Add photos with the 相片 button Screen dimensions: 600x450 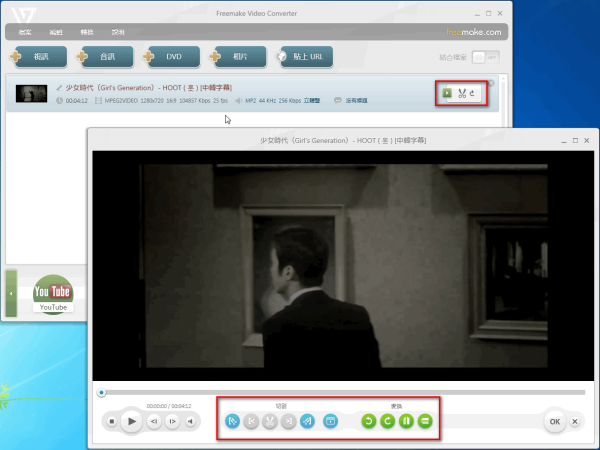241,57
